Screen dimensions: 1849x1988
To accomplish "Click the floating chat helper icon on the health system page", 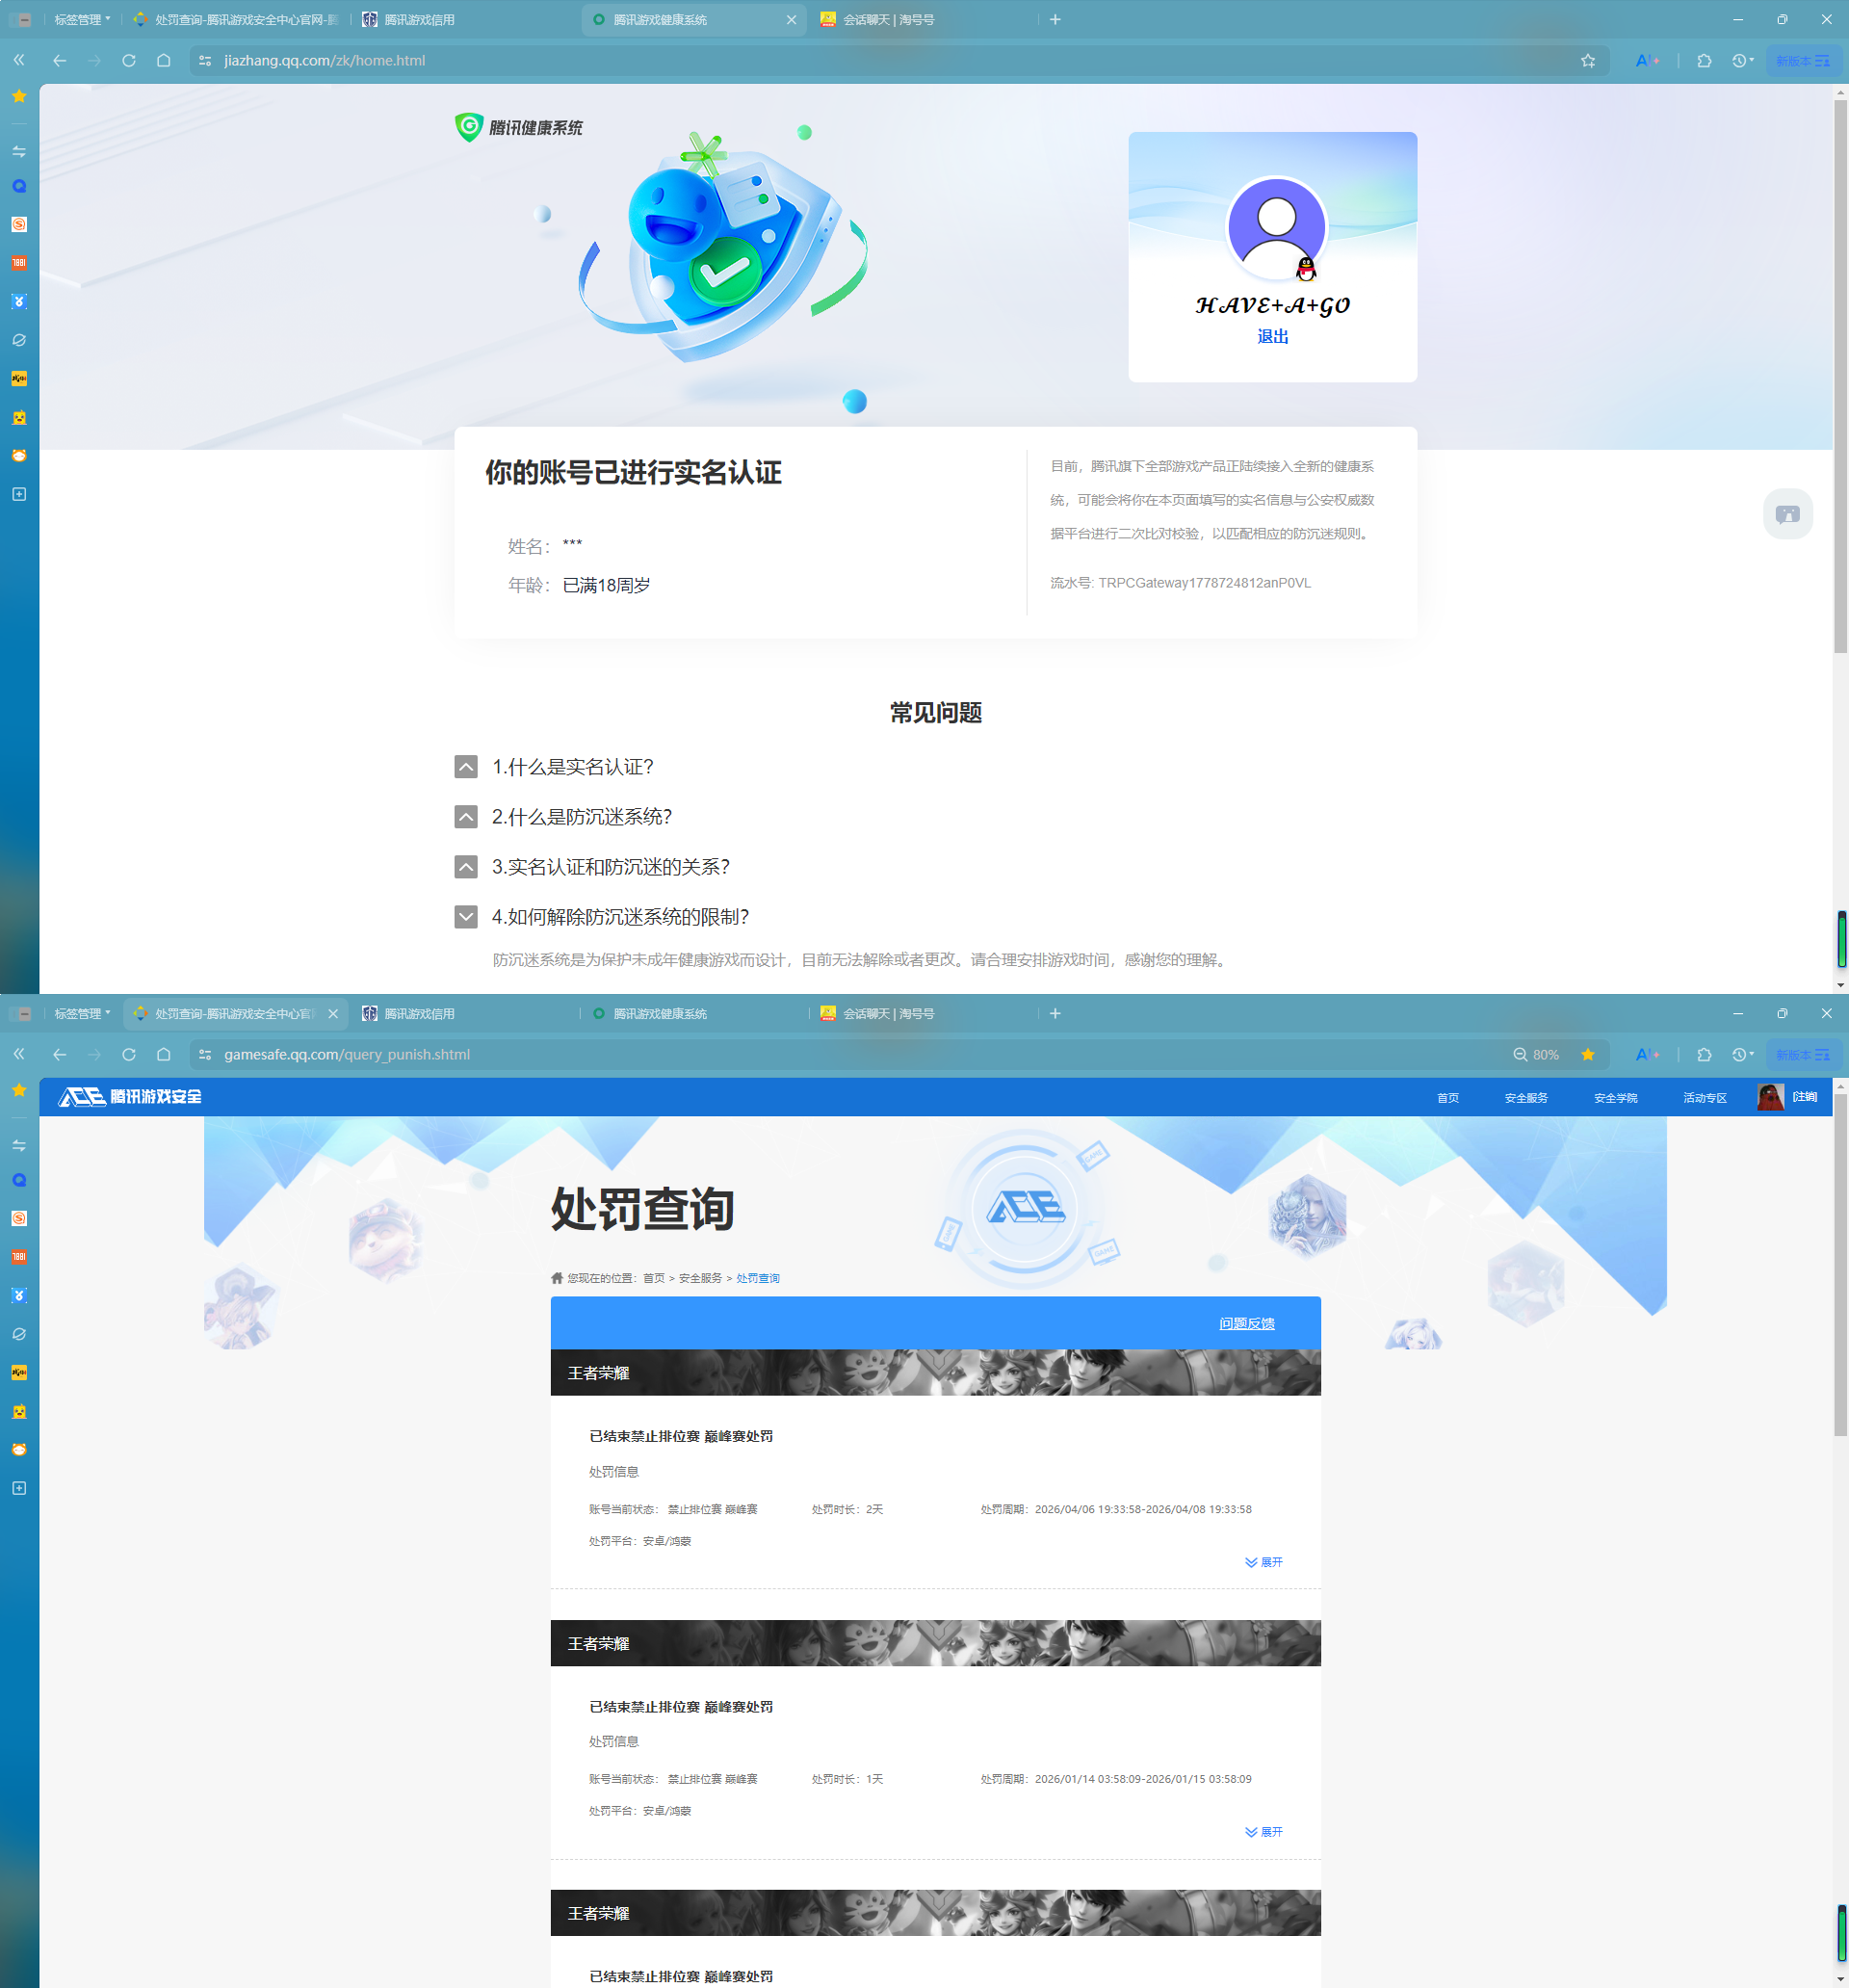I will [x=1787, y=514].
